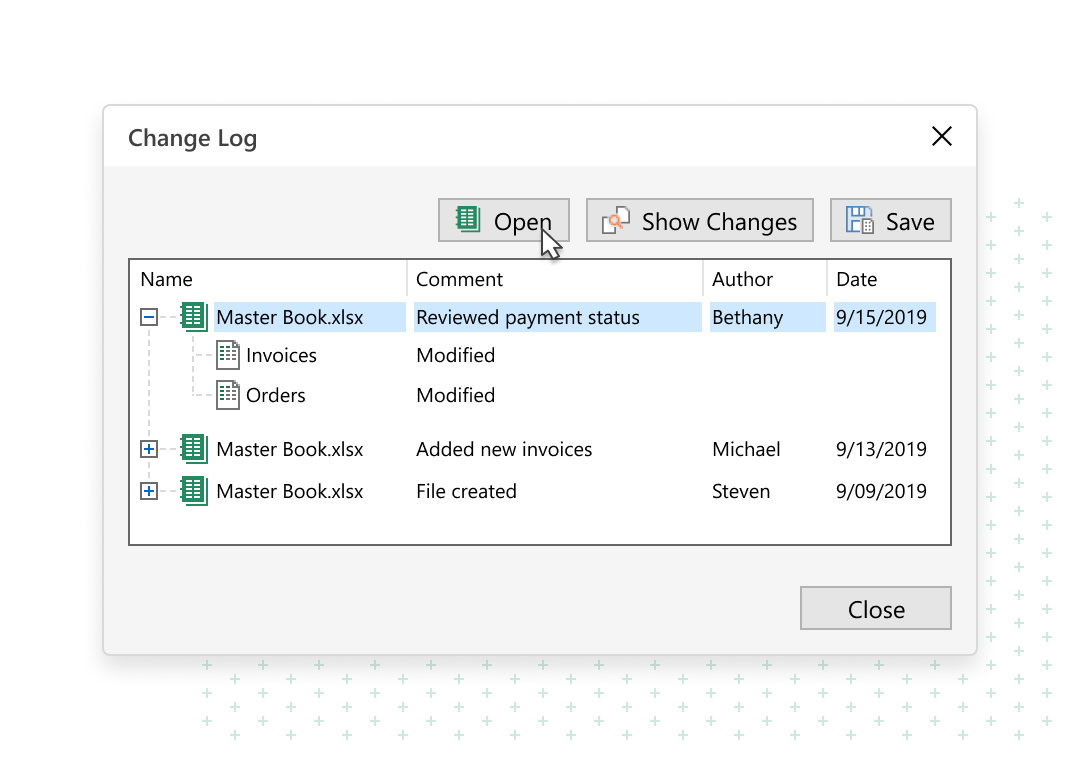This screenshot has height=760, width=1080.
Task: Click the workbook icon of 9/13/2019 version
Action: (x=194, y=450)
